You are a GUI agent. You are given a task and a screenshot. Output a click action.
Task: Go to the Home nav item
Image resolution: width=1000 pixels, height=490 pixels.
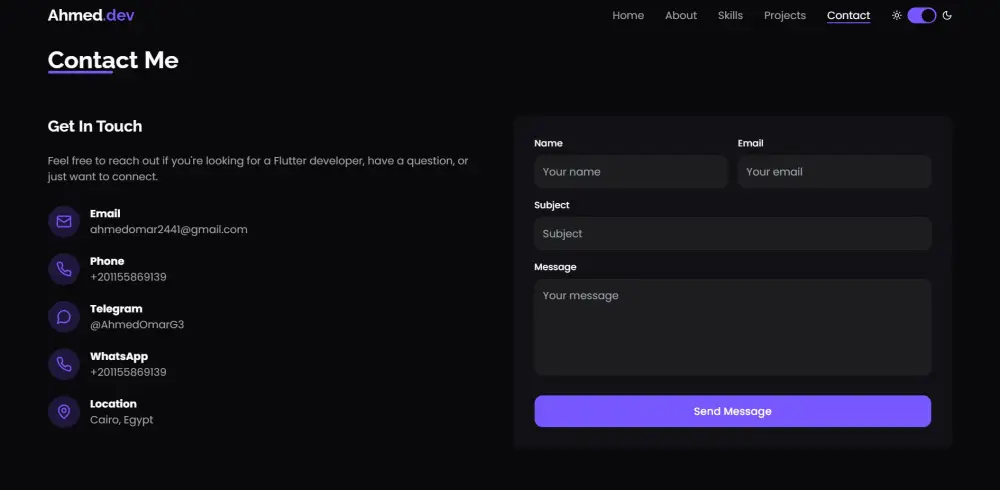point(628,16)
